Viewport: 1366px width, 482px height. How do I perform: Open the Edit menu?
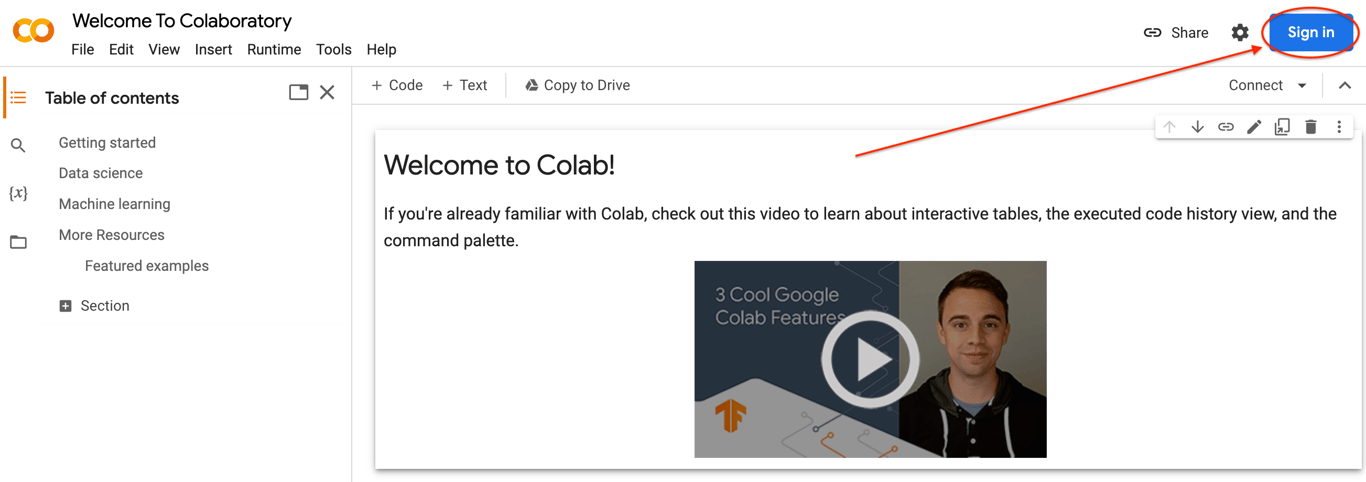tap(121, 49)
